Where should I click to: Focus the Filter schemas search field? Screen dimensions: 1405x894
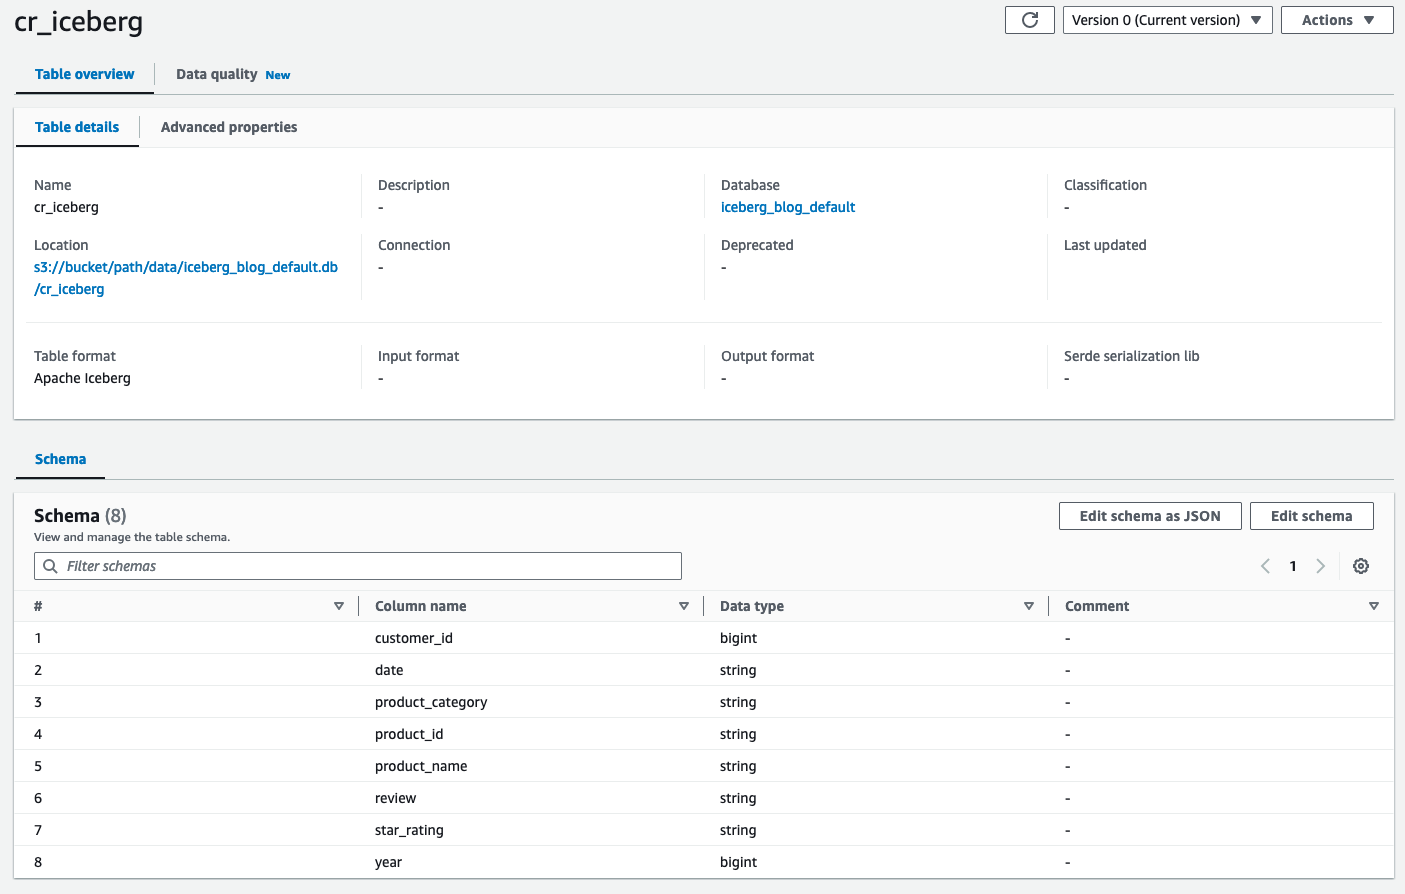[358, 566]
